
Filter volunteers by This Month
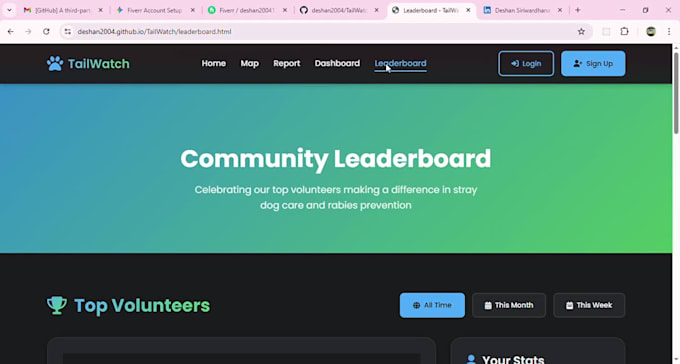pyautogui.click(x=509, y=305)
